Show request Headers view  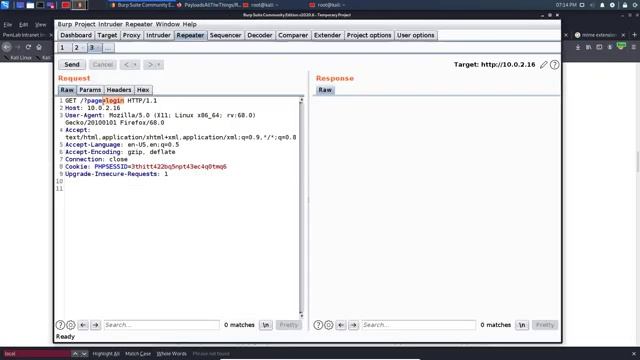click(x=119, y=90)
